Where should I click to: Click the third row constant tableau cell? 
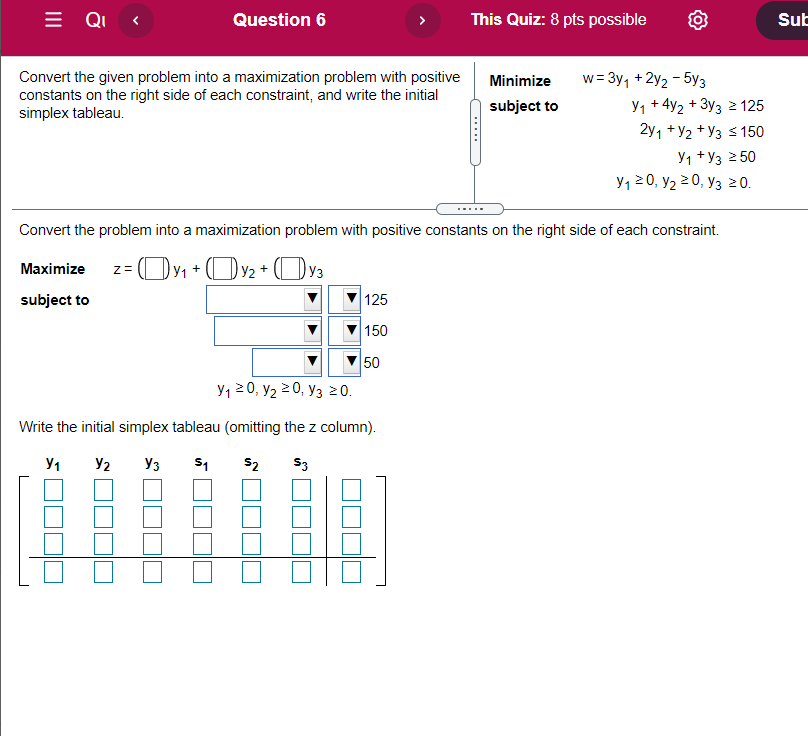pyautogui.click(x=351, y=544)
